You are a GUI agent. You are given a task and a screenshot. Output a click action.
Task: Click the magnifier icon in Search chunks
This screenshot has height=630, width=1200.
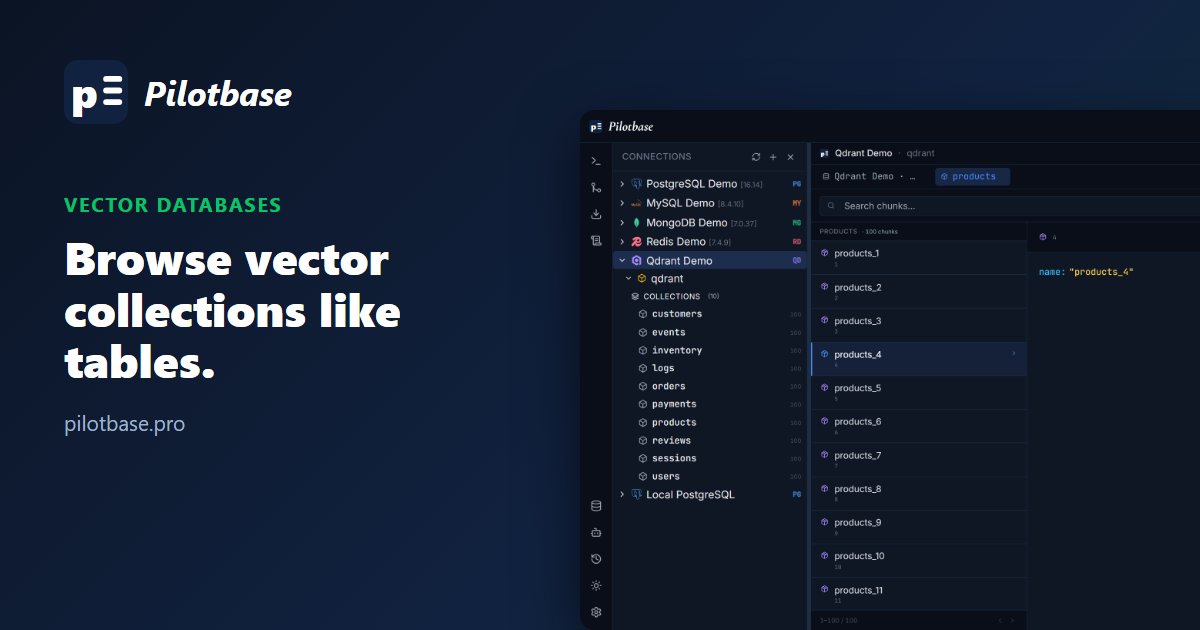832,206
